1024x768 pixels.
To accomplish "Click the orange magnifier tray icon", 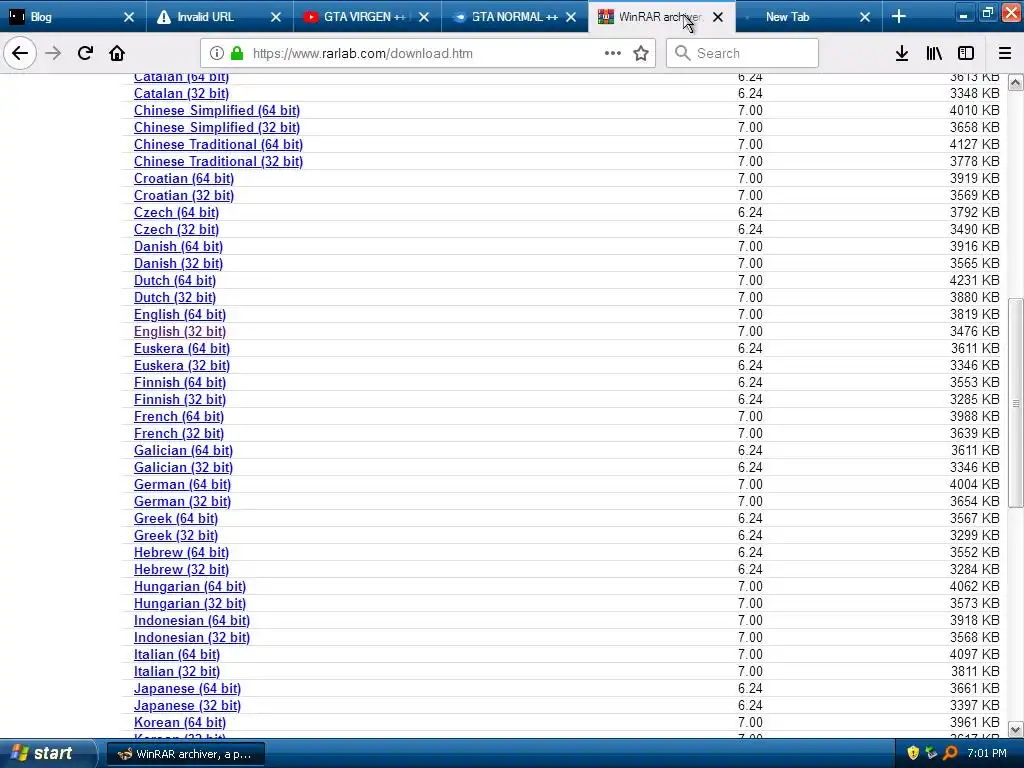I will (x=950, y=753).
